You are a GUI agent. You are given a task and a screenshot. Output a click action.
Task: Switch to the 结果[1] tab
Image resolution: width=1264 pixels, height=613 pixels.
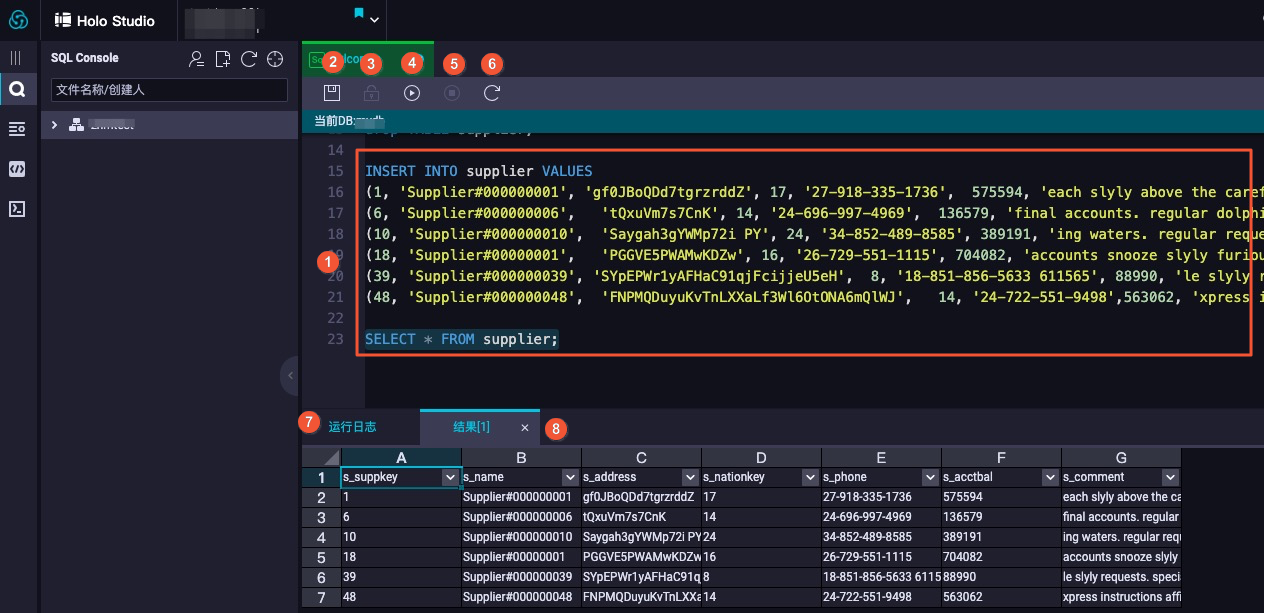[472, 427]
